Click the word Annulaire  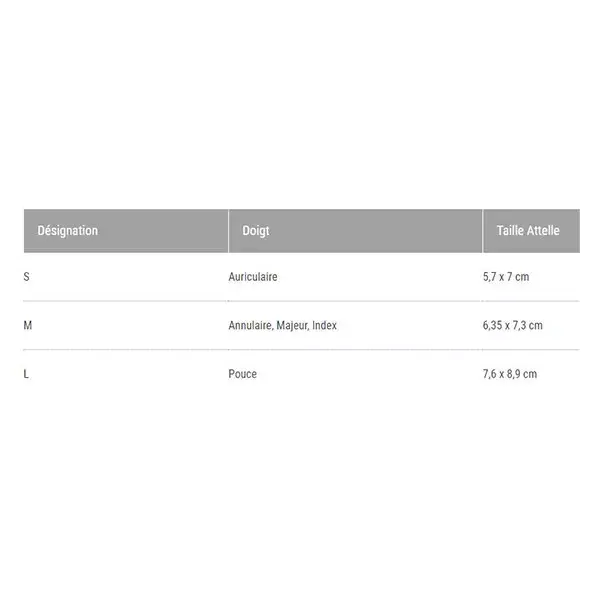click(250, 325)
